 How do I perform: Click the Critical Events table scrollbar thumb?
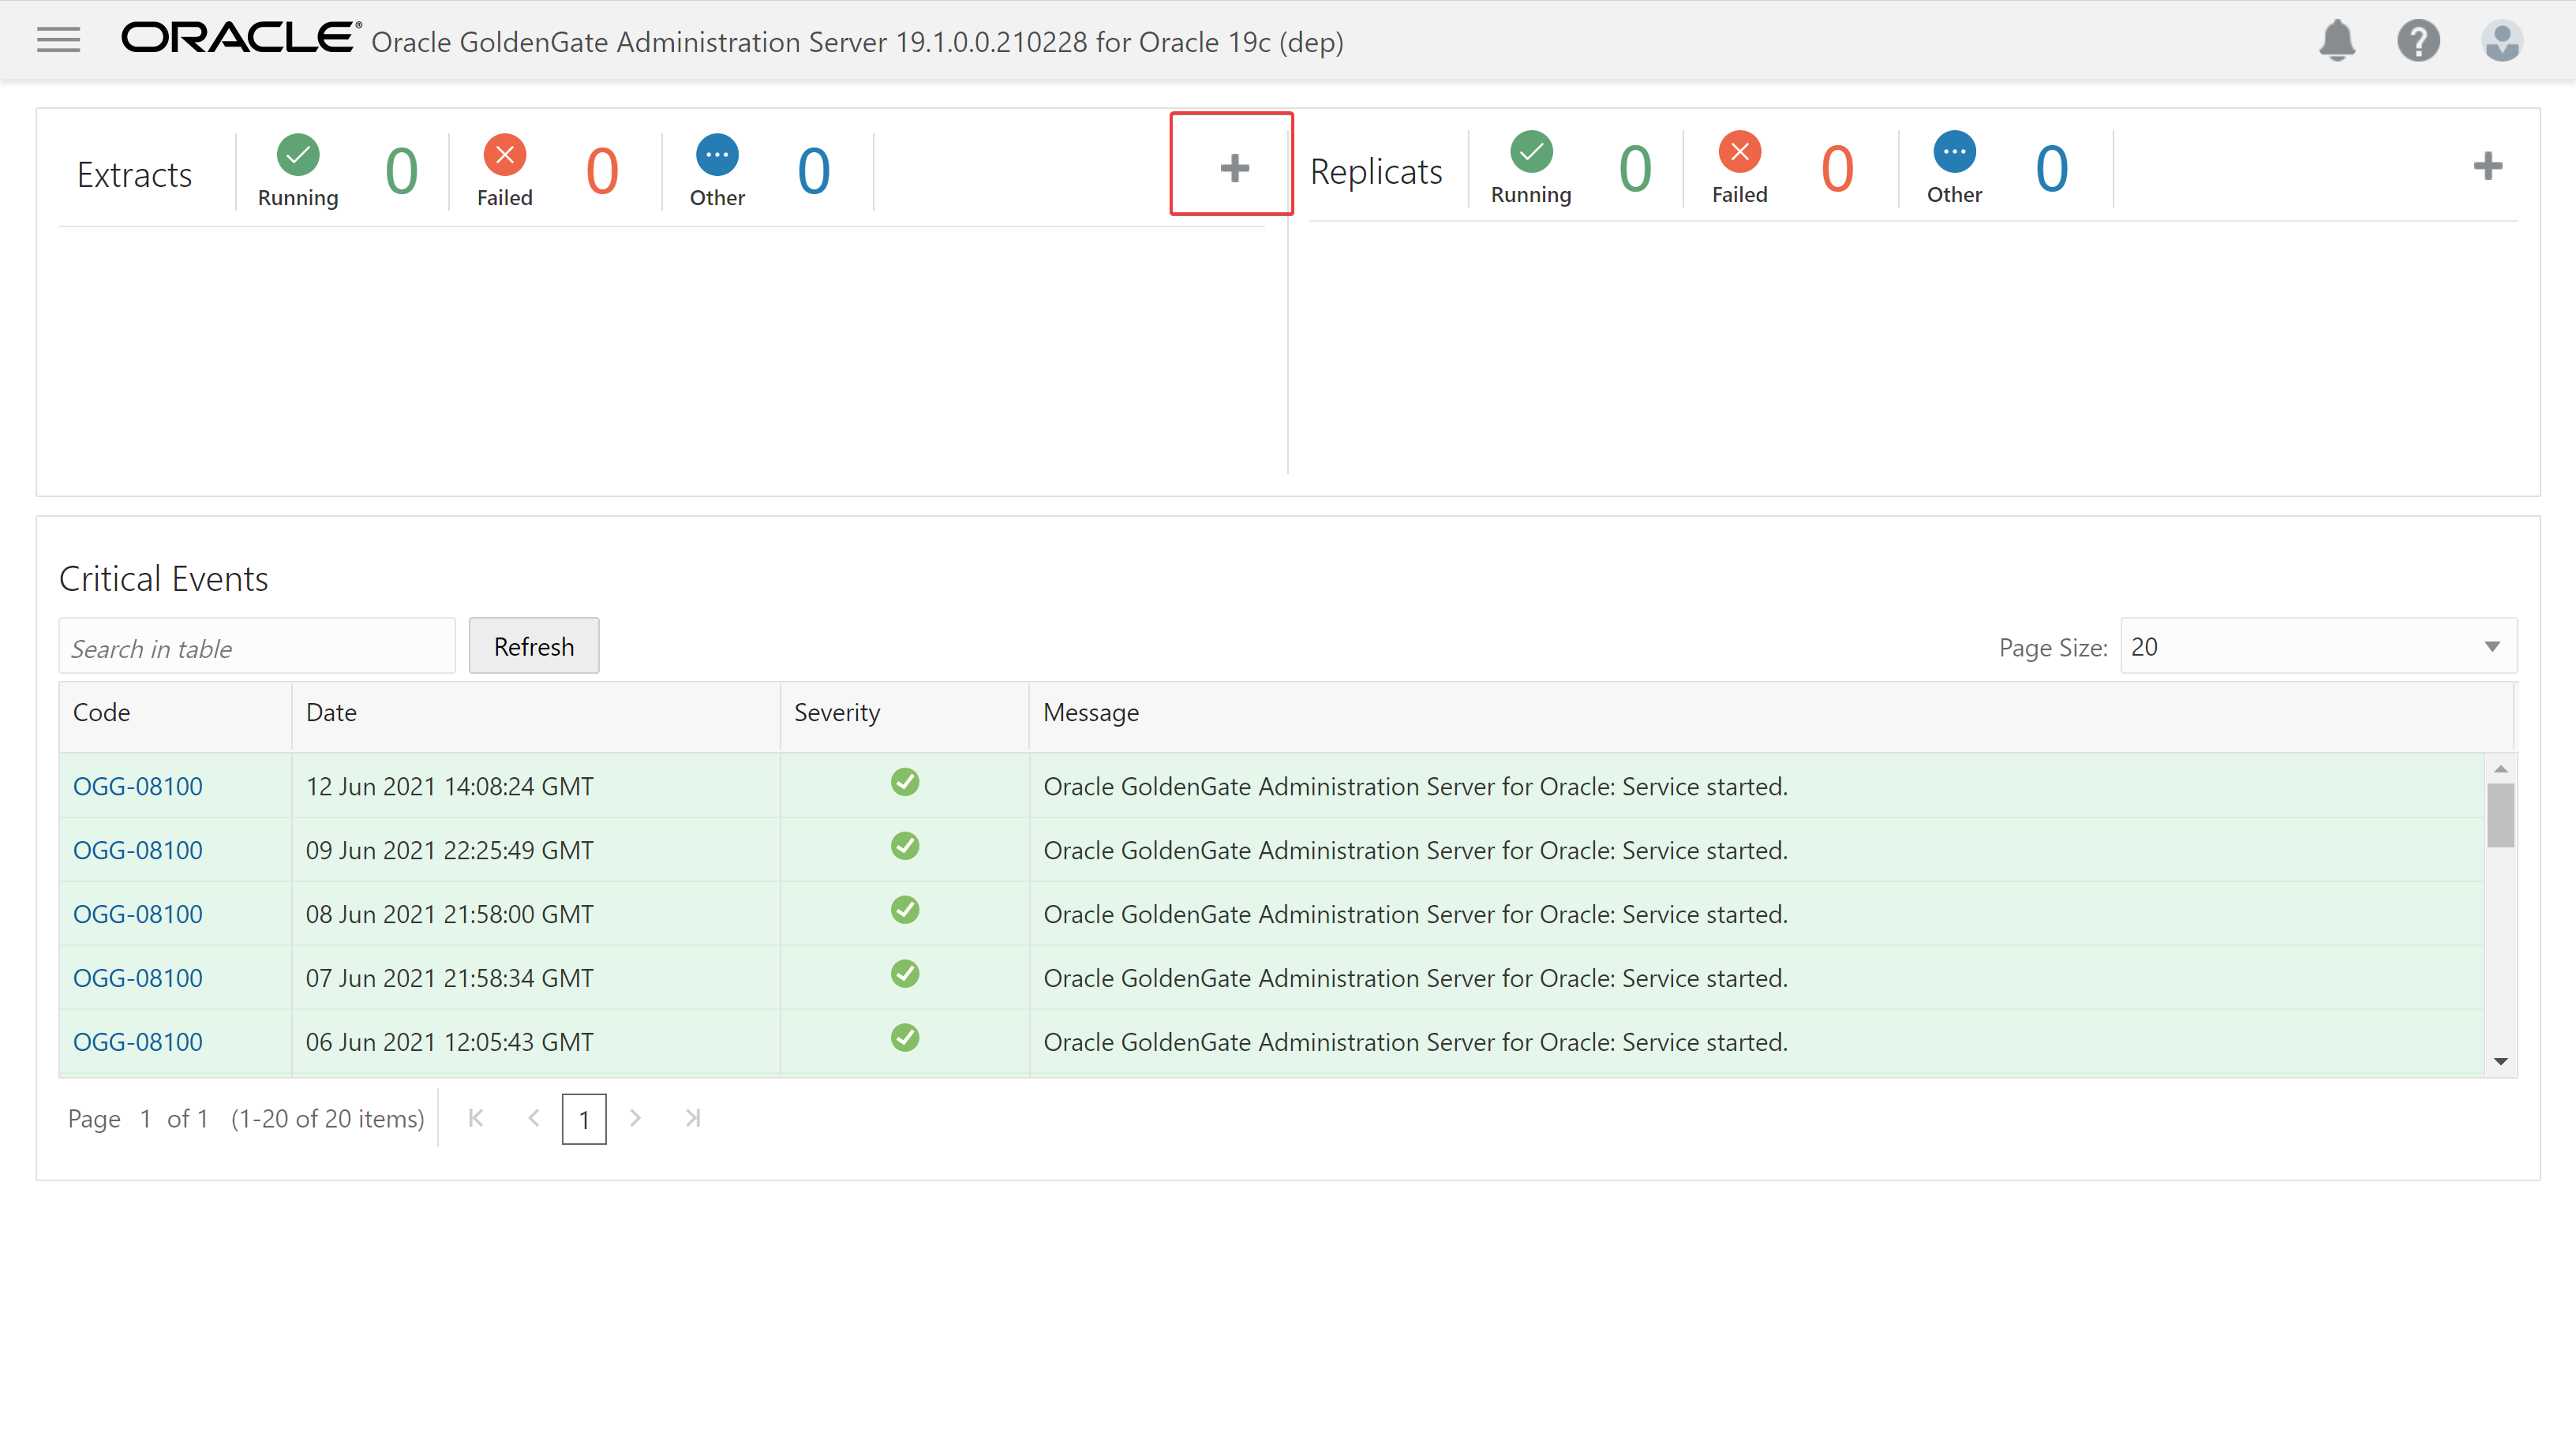click(x=2500, y=815)
